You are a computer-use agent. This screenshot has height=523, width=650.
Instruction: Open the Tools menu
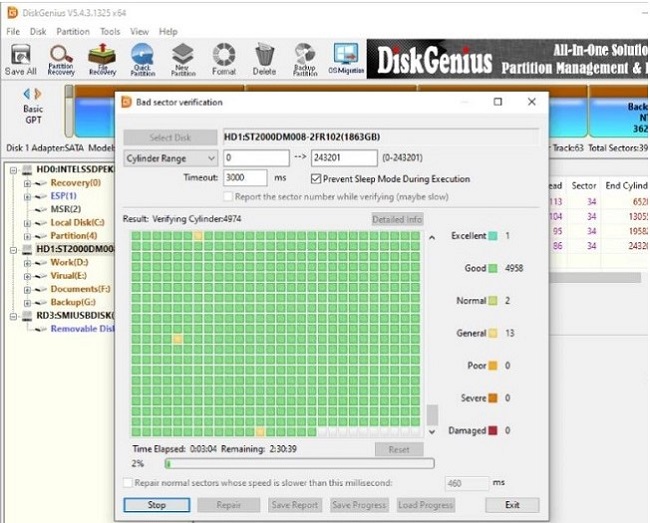[110, 31]
